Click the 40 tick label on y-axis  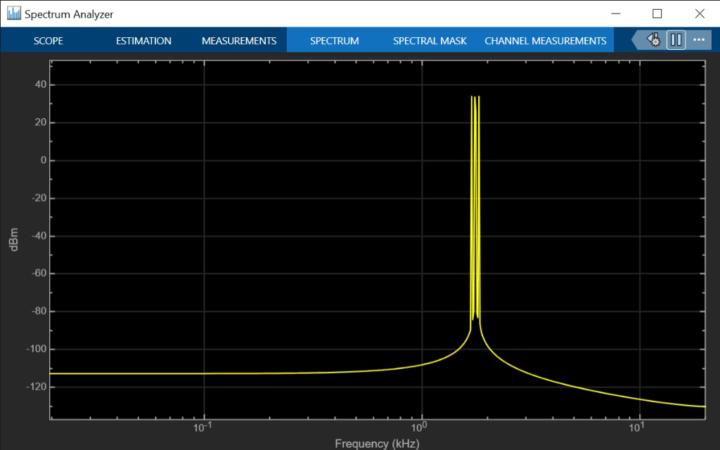tap(40, 84)
